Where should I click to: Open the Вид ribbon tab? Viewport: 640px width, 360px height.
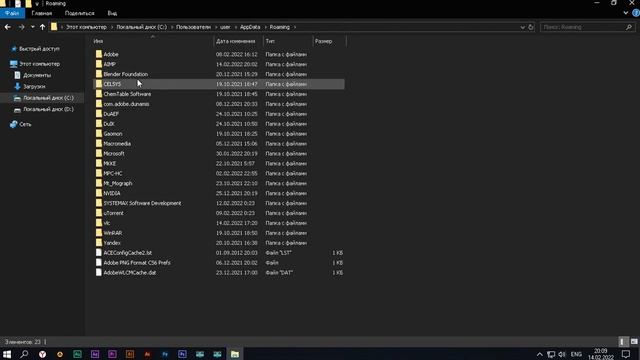pos(112,13)
